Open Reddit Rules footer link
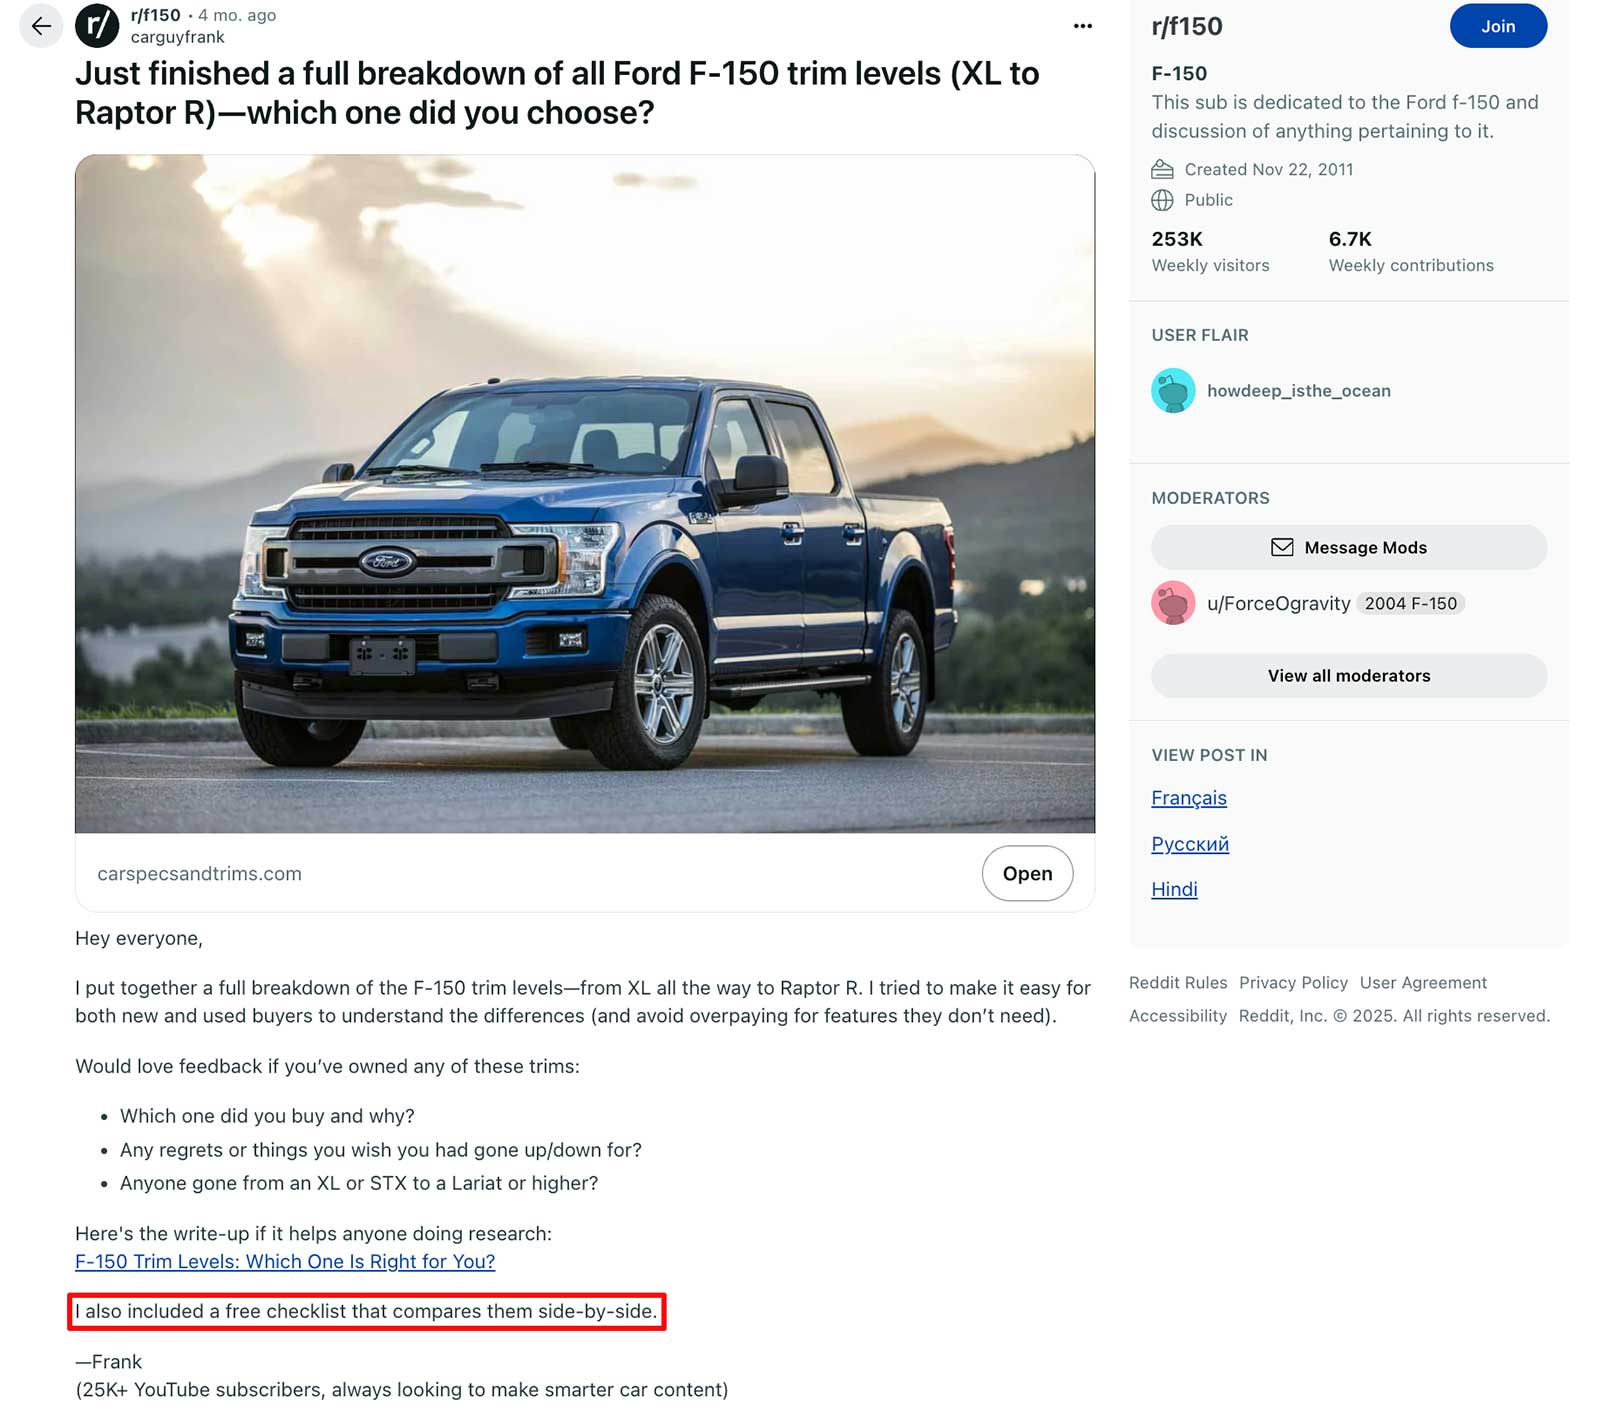Screen dimensions: 1600x1419 click(x=1178, y=983)
